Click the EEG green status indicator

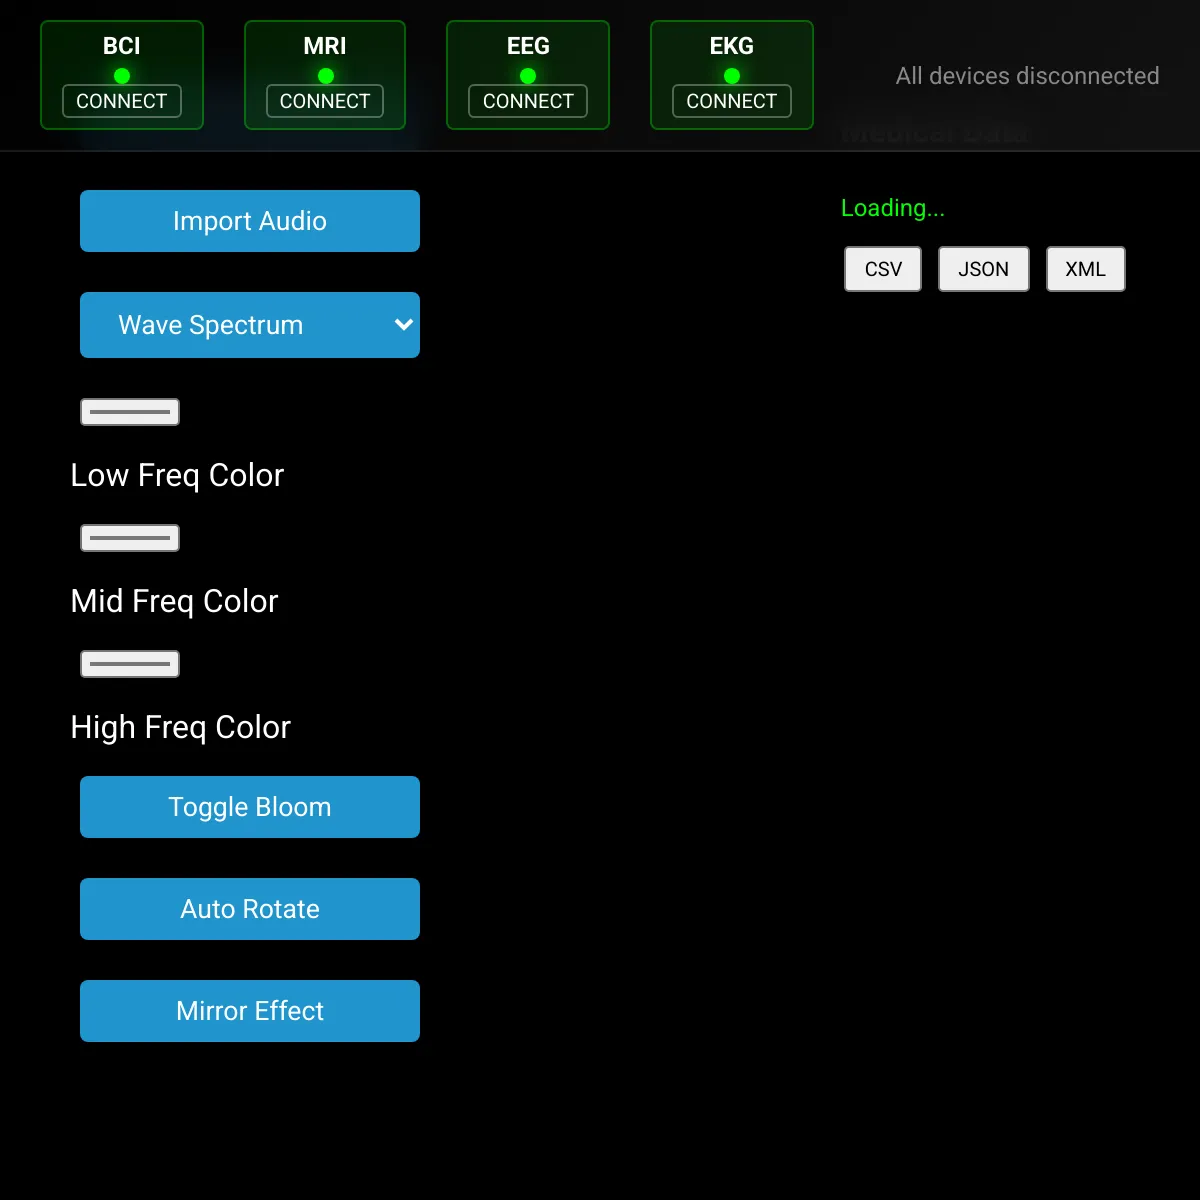point(528,76)
